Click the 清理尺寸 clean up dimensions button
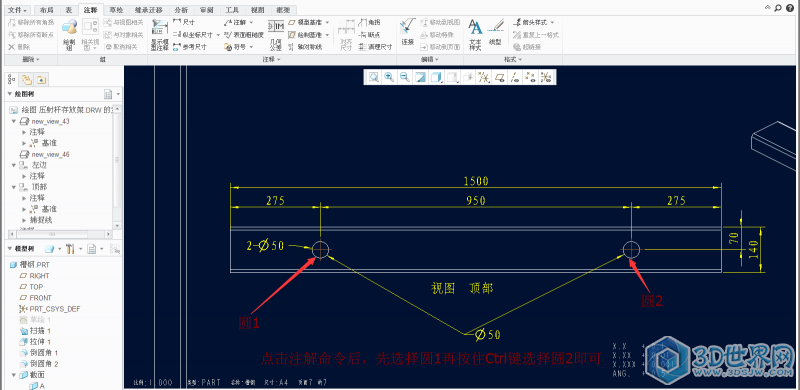 [x=375, y=47]
